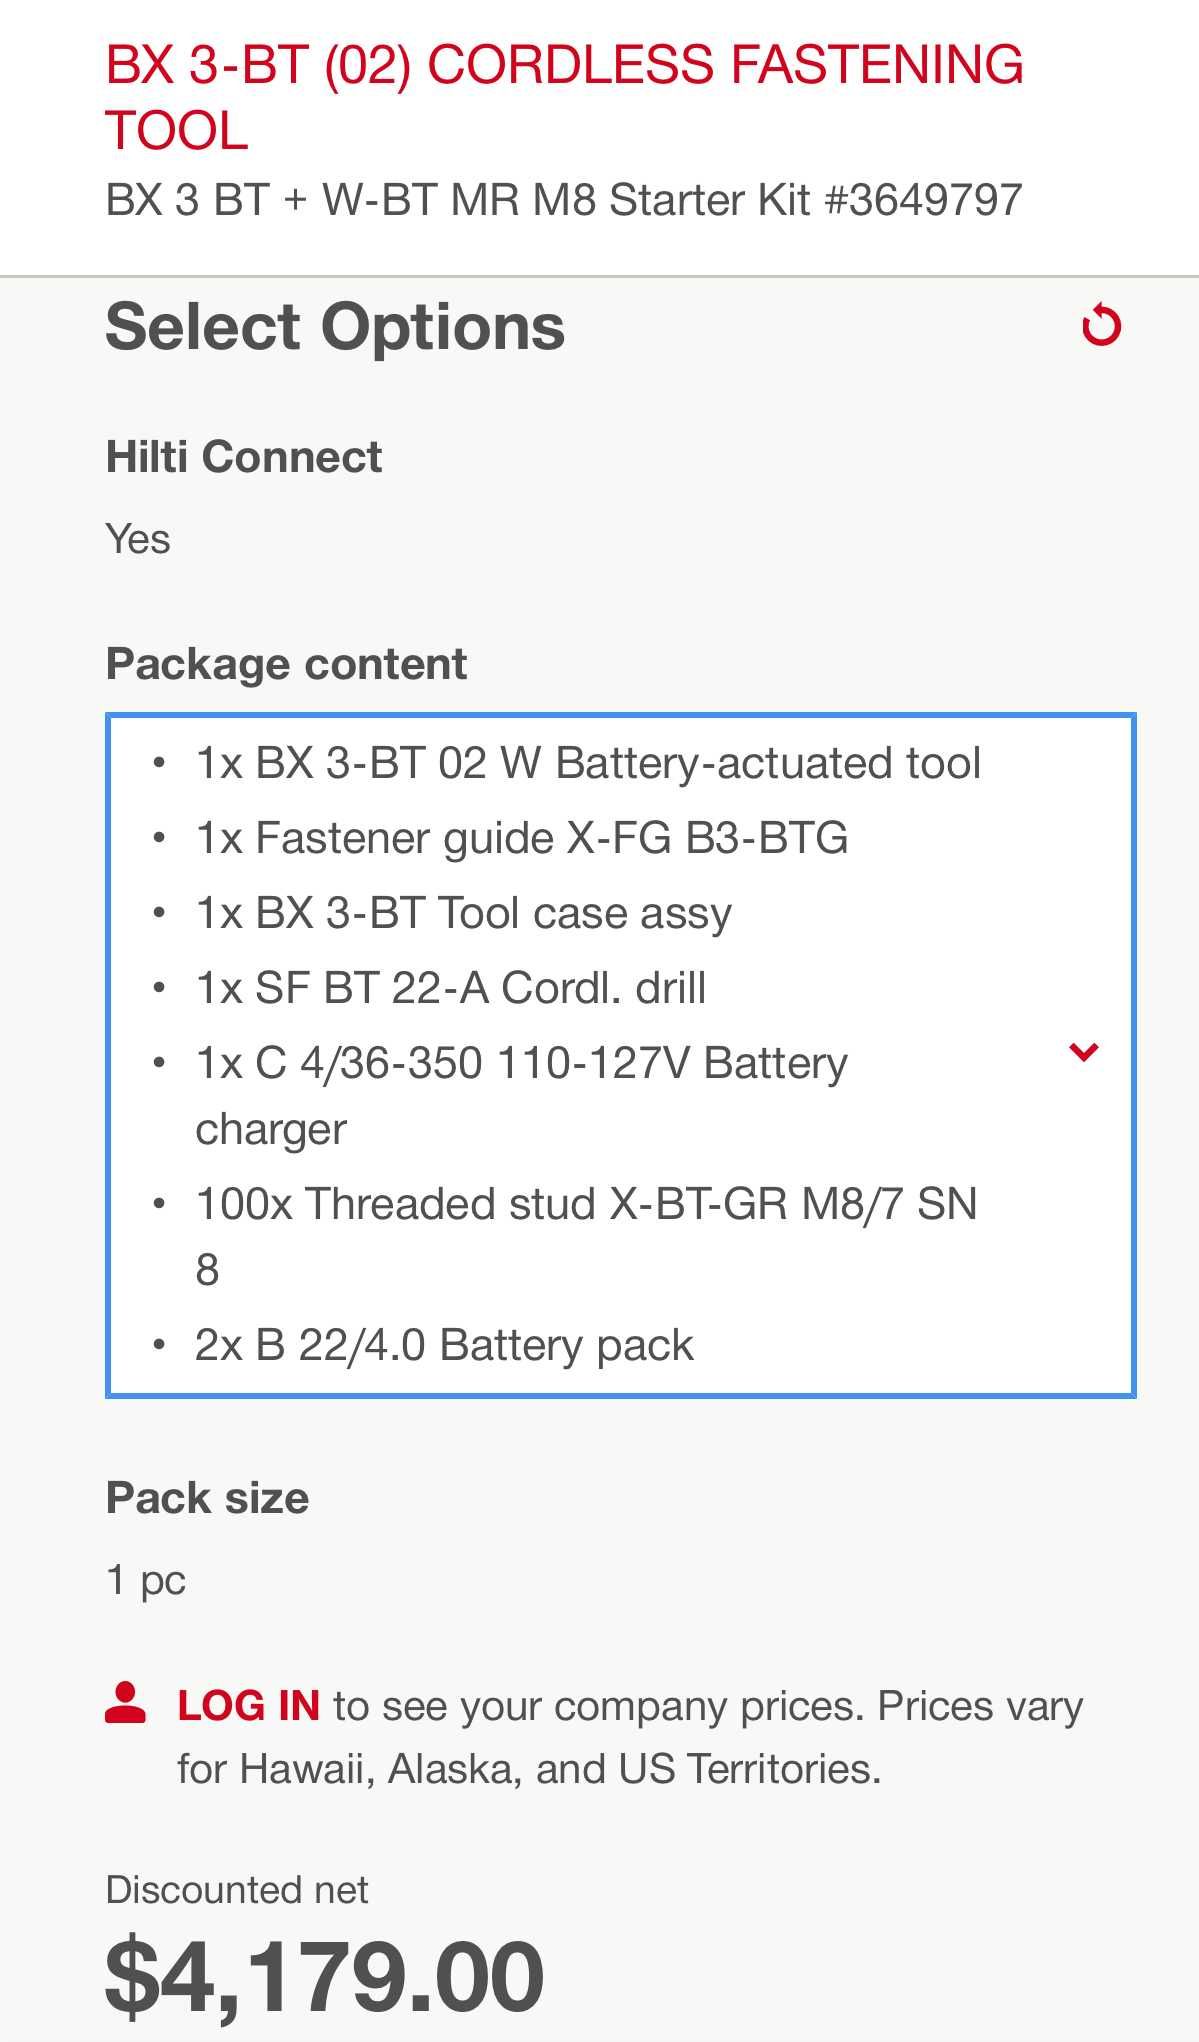Click the $4,179.00 discounted price
The image size is (1199, 2042).
click(325, 1976)
